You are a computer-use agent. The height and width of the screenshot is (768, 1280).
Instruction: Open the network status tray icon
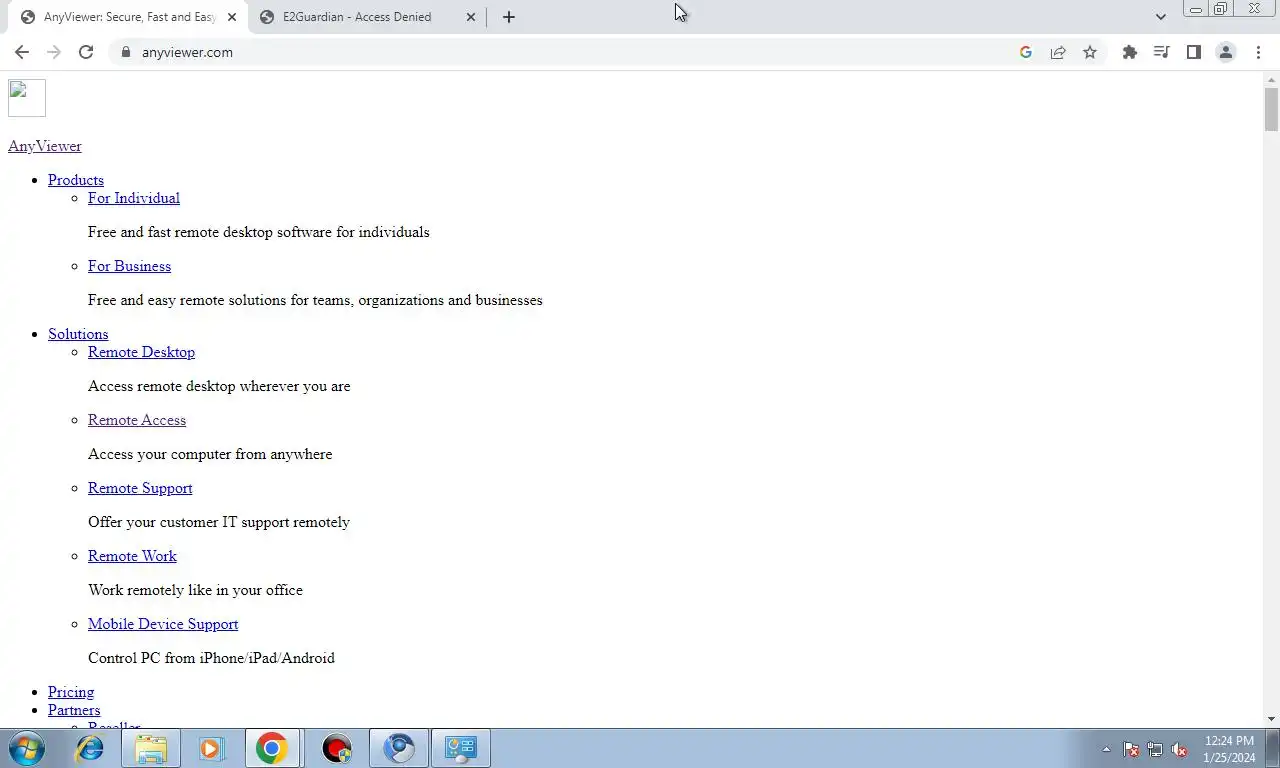(1155, 749)
